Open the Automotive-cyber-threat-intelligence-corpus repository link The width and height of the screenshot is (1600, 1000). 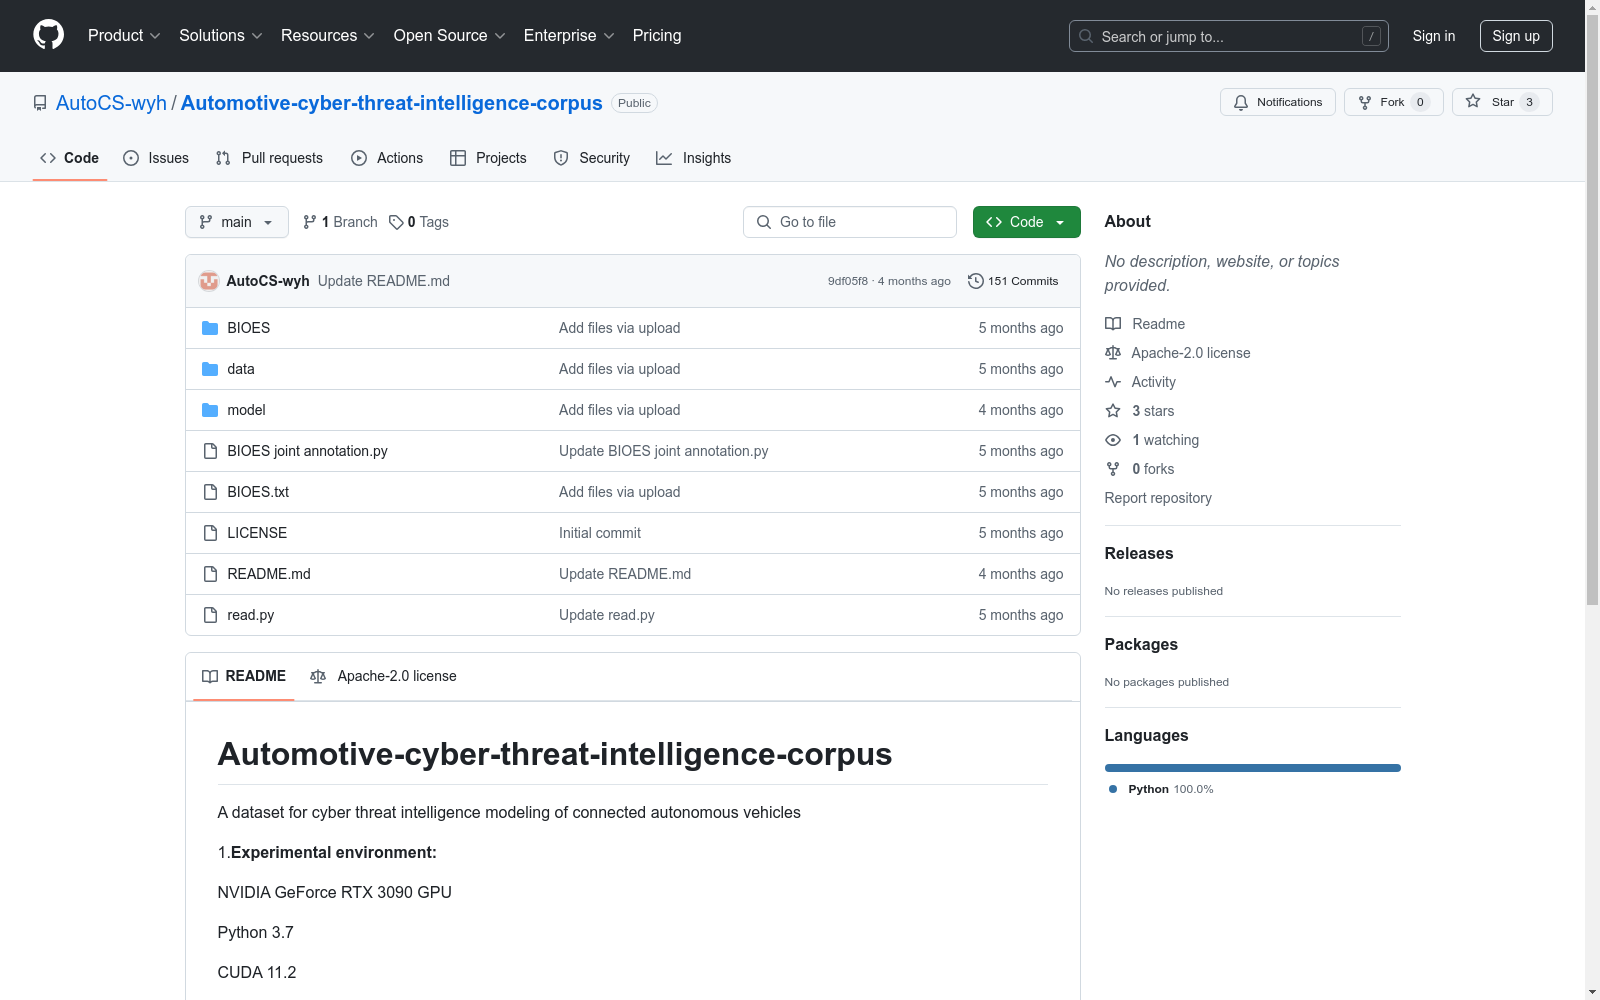[391, 103]
